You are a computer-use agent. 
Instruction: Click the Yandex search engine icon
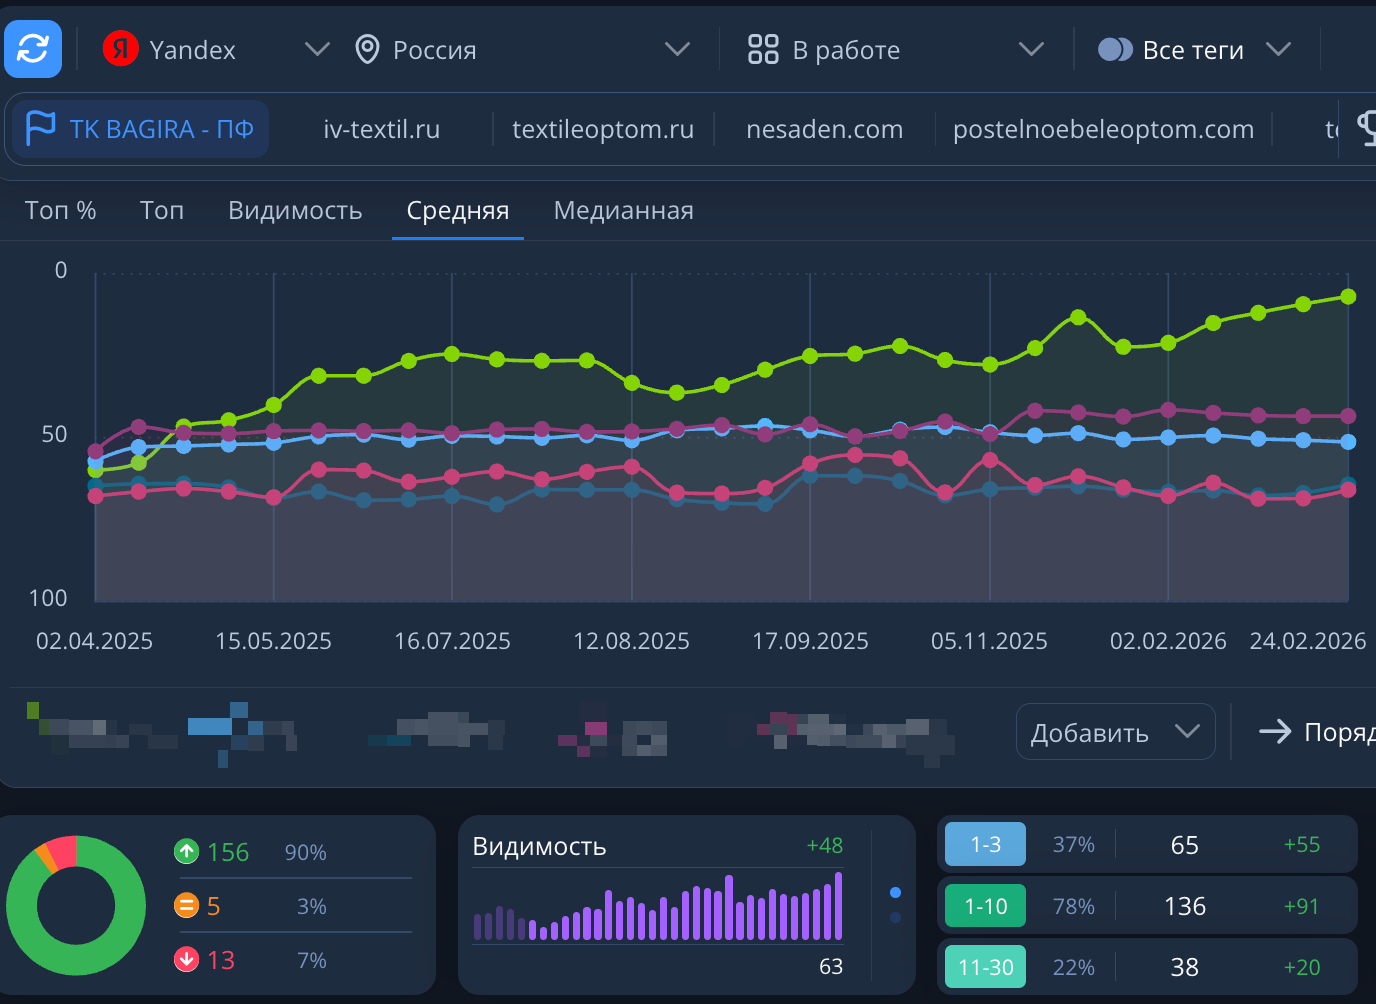tap(120, 49)
